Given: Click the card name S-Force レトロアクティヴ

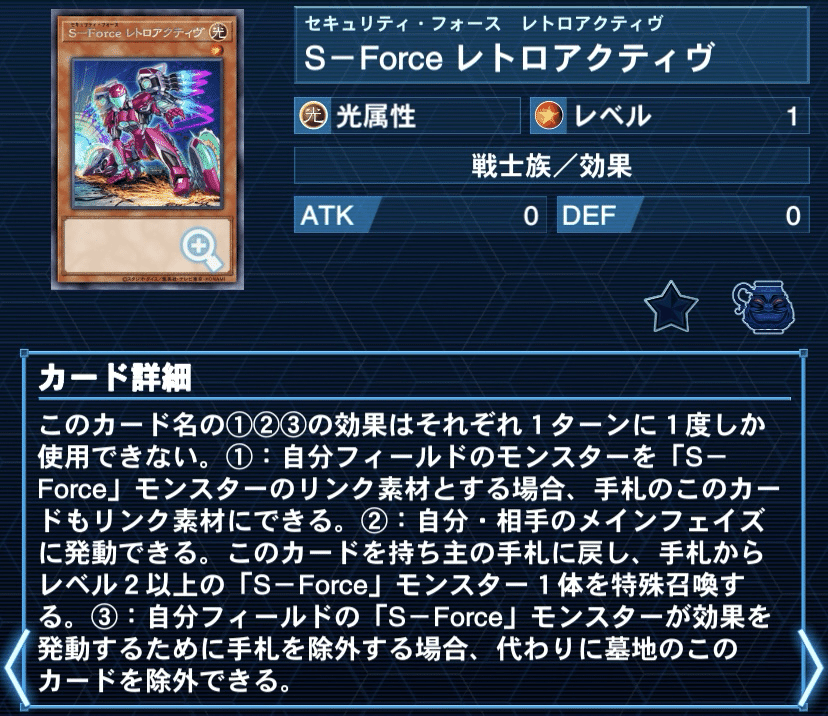Looking at the screenshot, I should click(x=509, y=58).
